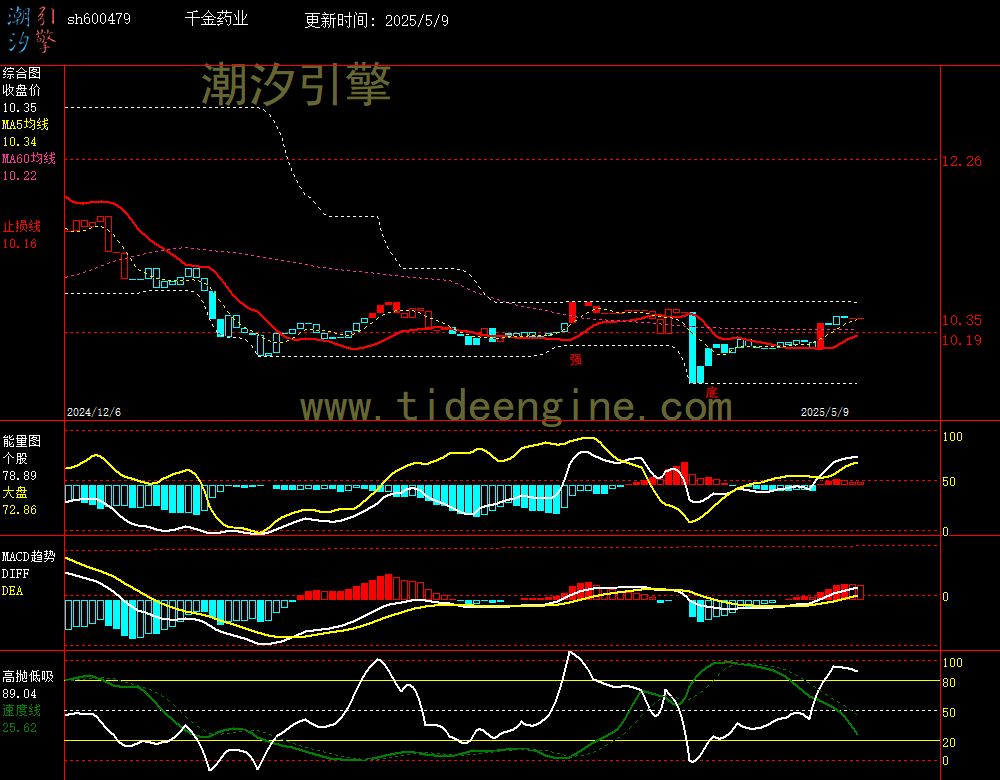Click the 50 mark on the 高抛低吸 axis
This screenshot has height=780, width=1000.
point(949,712)
